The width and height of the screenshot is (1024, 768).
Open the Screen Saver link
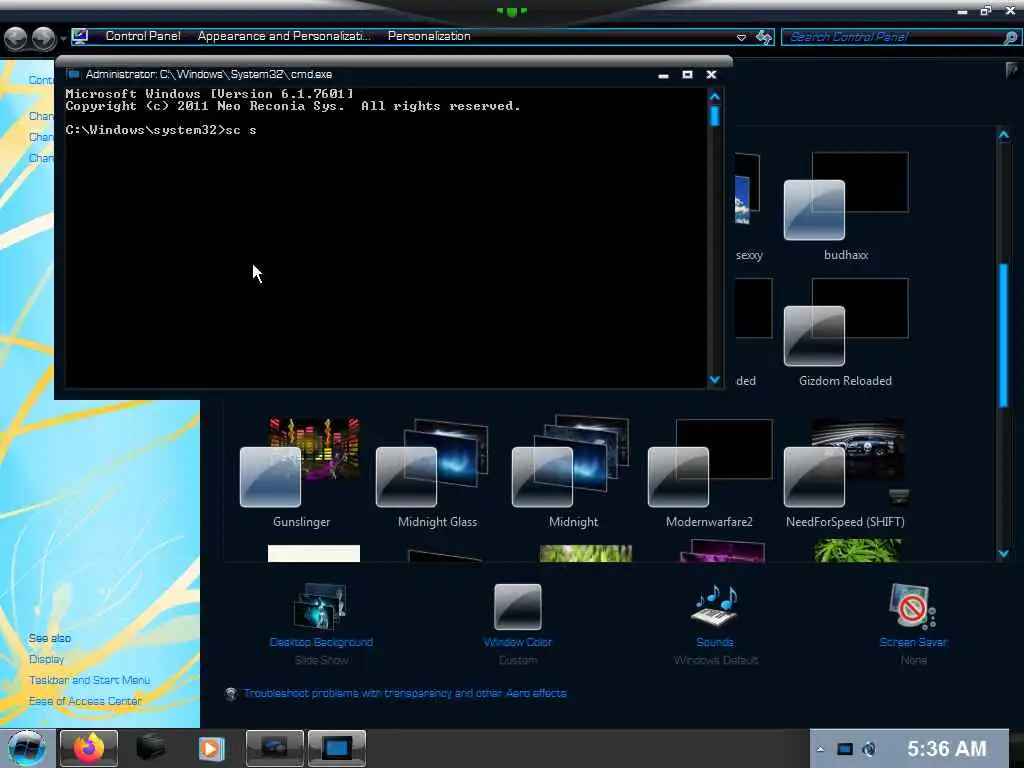(913, 642)
